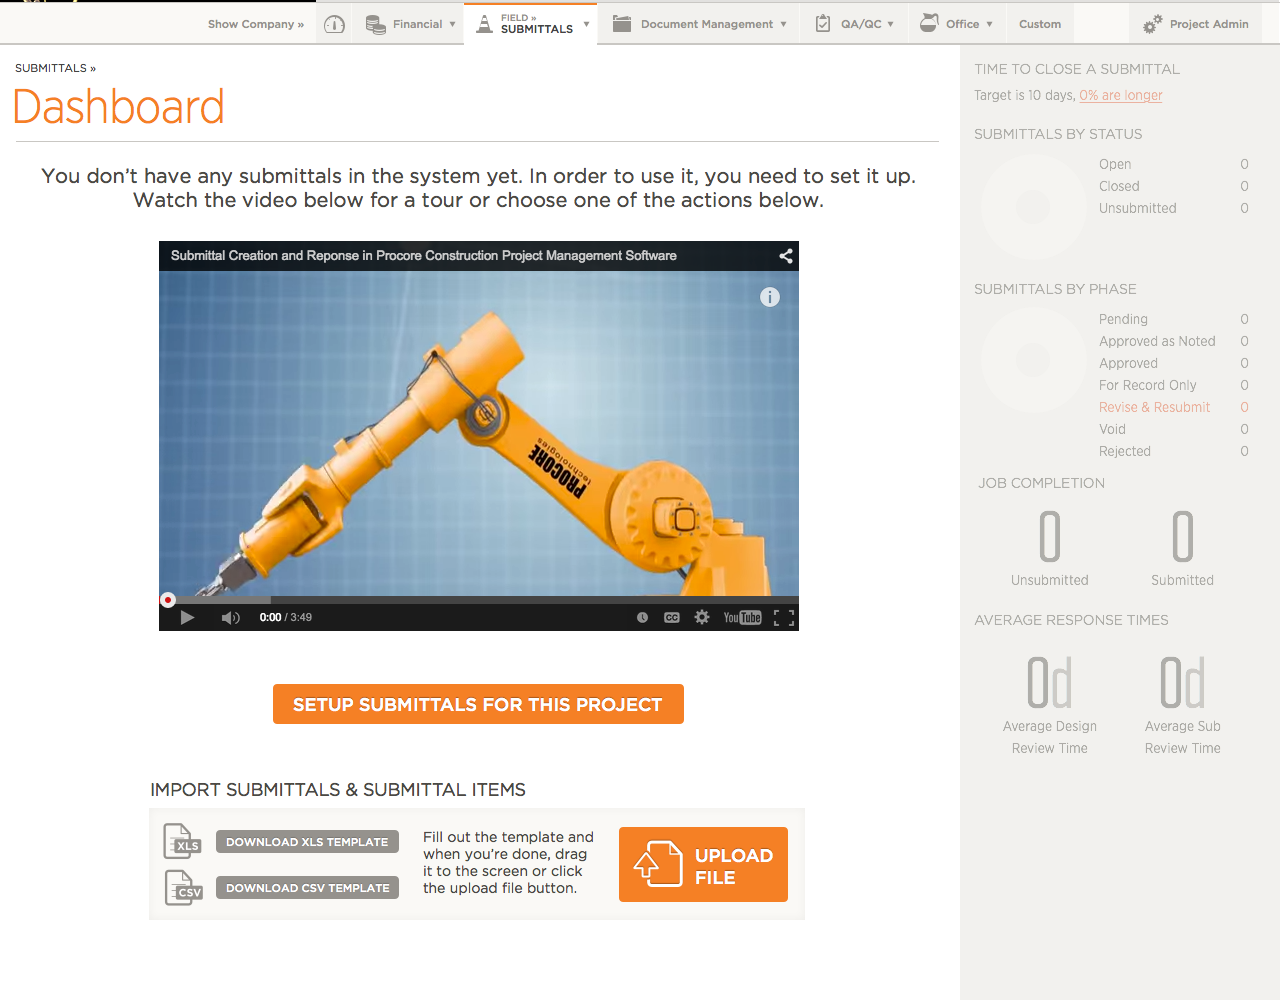Show video info card icon
1280x1000 pixels.
point(769,297)
